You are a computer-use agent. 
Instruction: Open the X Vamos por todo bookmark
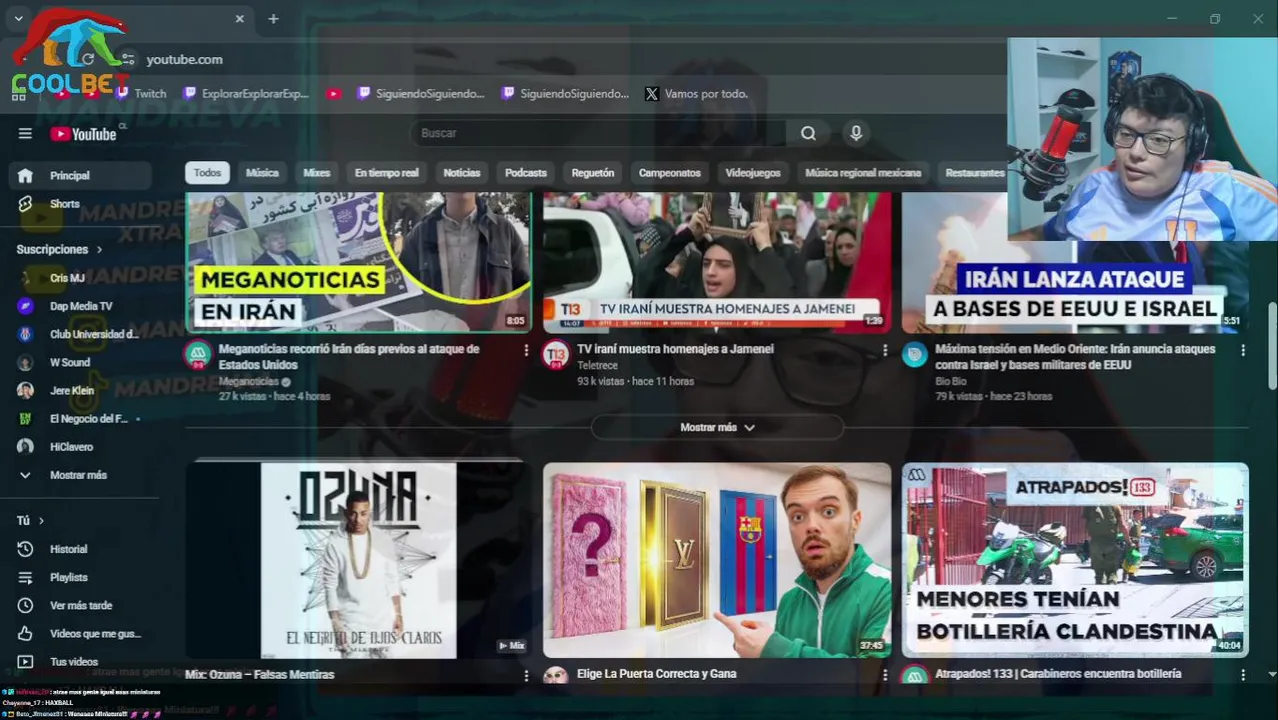(x=696, y=93)
